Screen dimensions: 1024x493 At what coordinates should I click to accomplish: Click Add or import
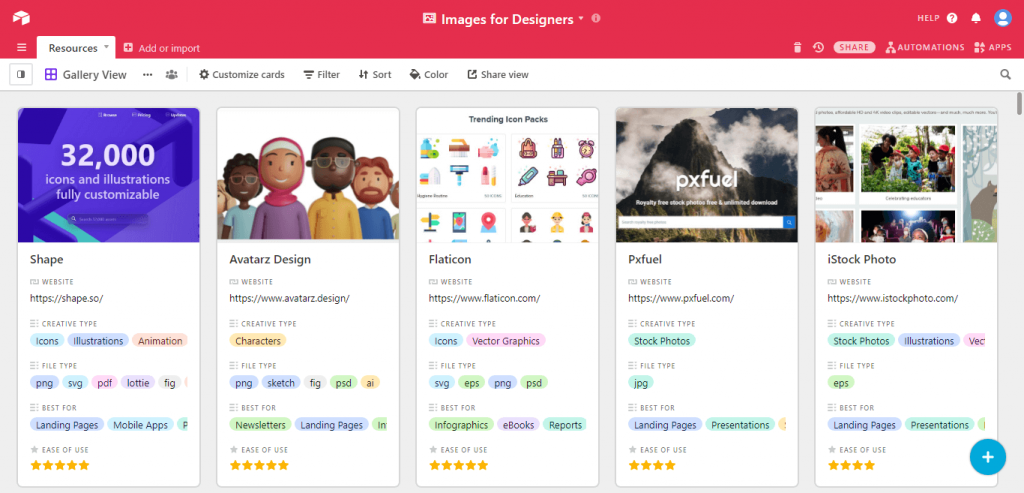coord(169,48)
